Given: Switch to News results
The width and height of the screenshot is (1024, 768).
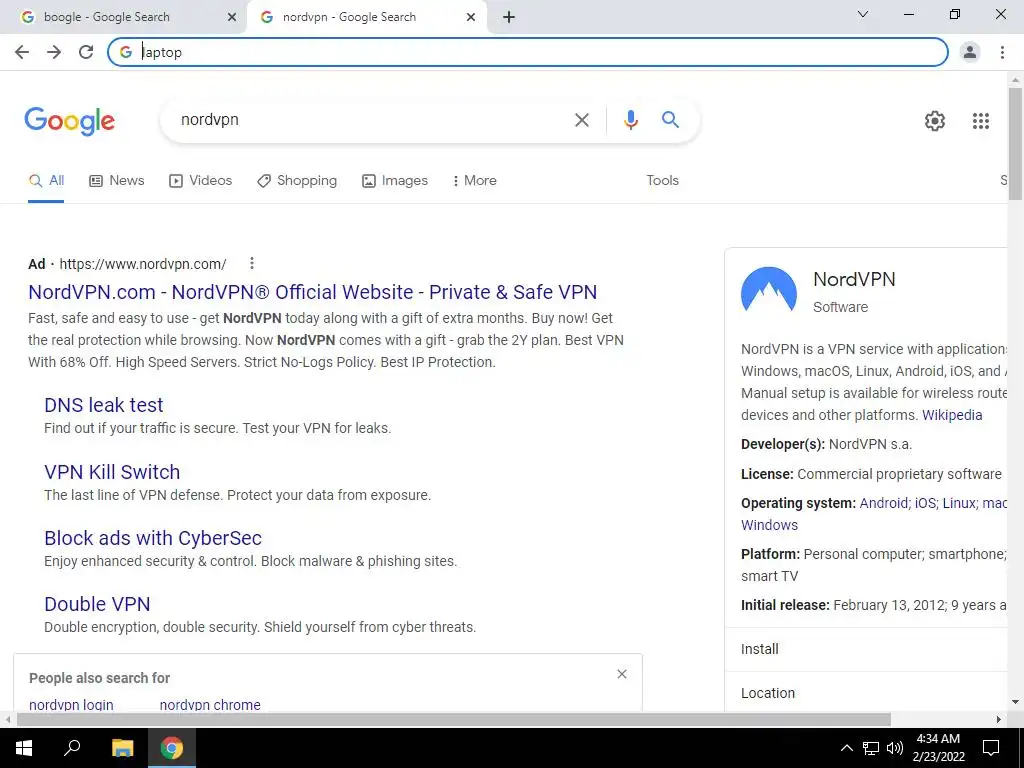Looking at the screenshot, I should [x=117, y=181].
